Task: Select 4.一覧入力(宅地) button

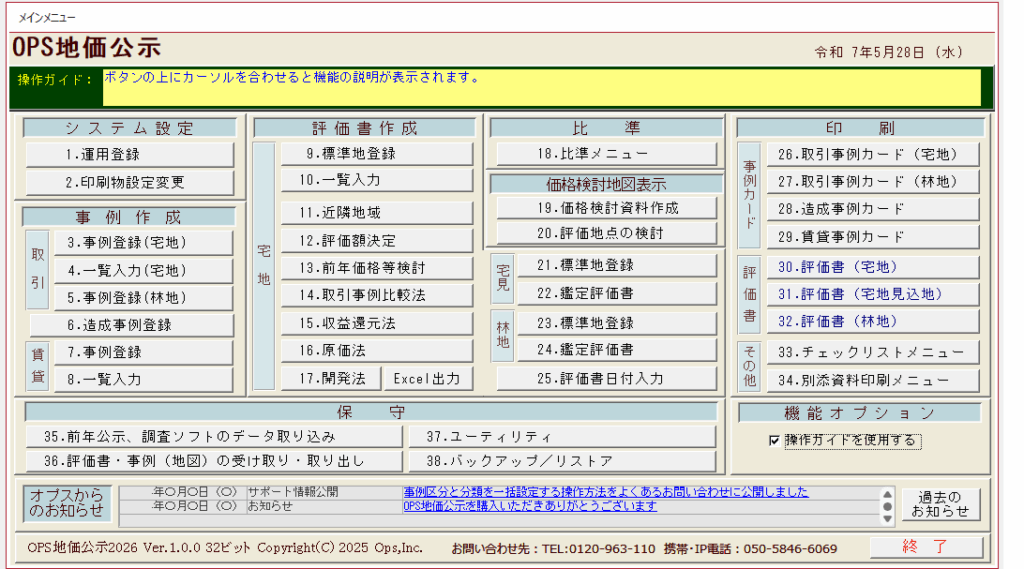Action: pos(143,270)
